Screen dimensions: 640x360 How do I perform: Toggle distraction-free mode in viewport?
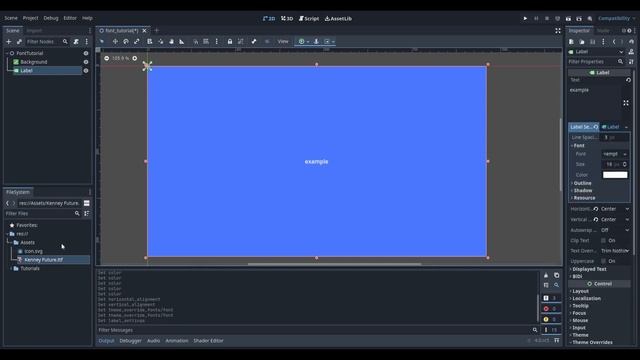(x=558, y=31)
